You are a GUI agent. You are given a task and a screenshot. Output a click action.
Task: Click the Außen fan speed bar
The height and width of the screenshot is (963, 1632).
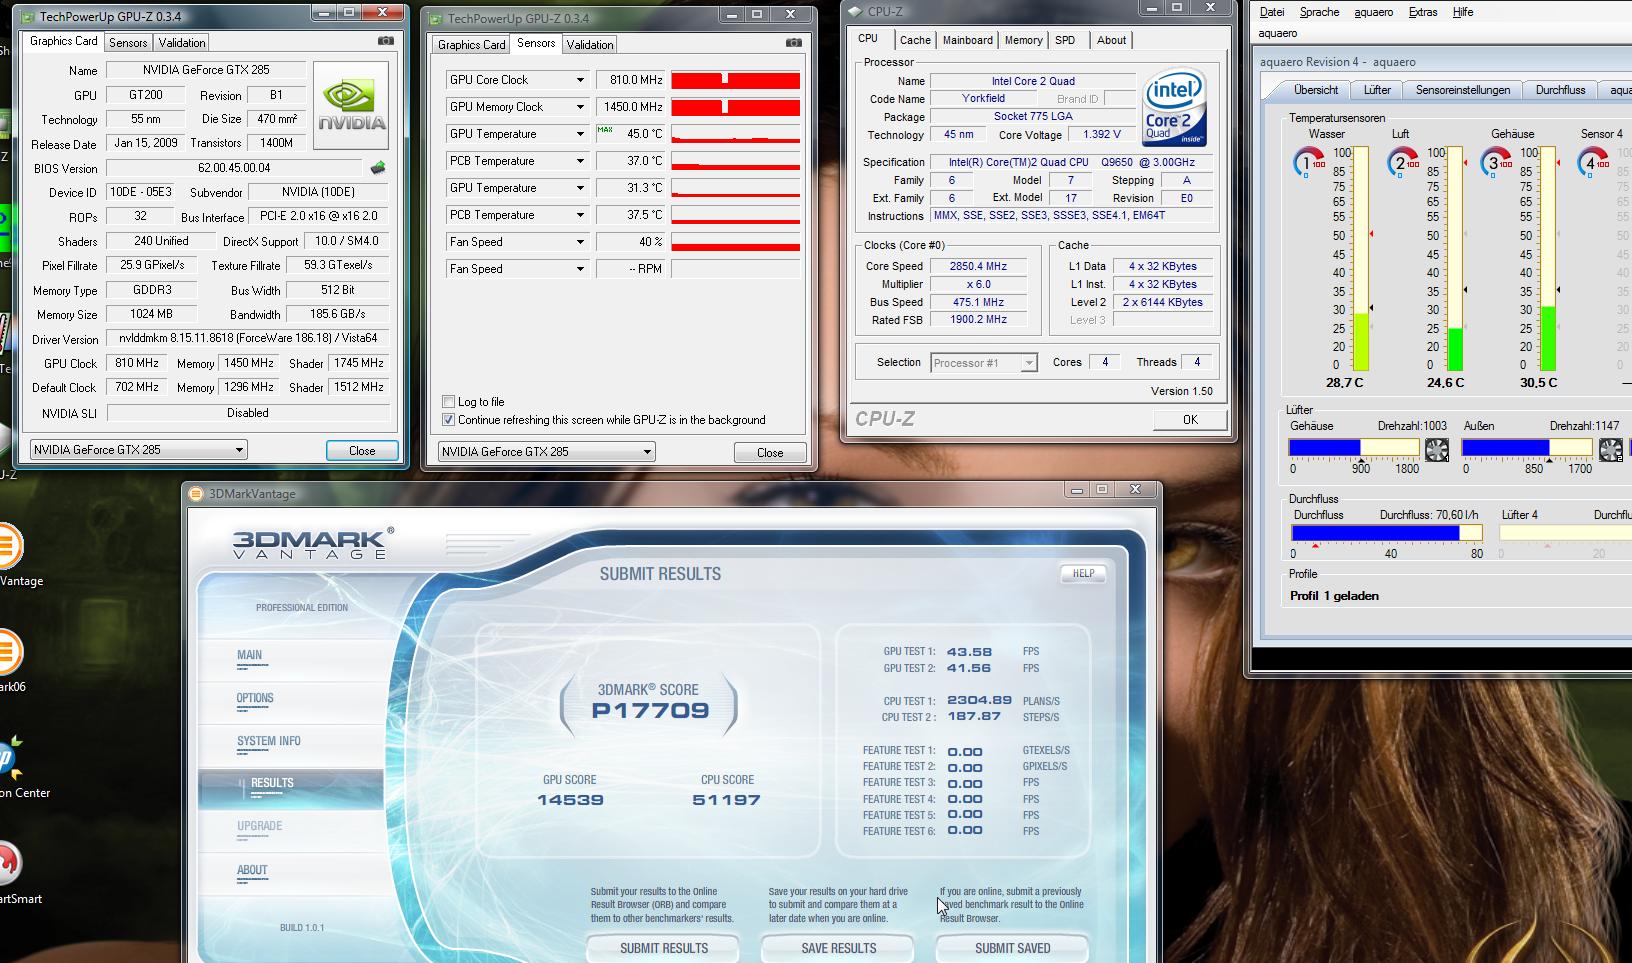pyautogui.click(x=1527, y=447)
